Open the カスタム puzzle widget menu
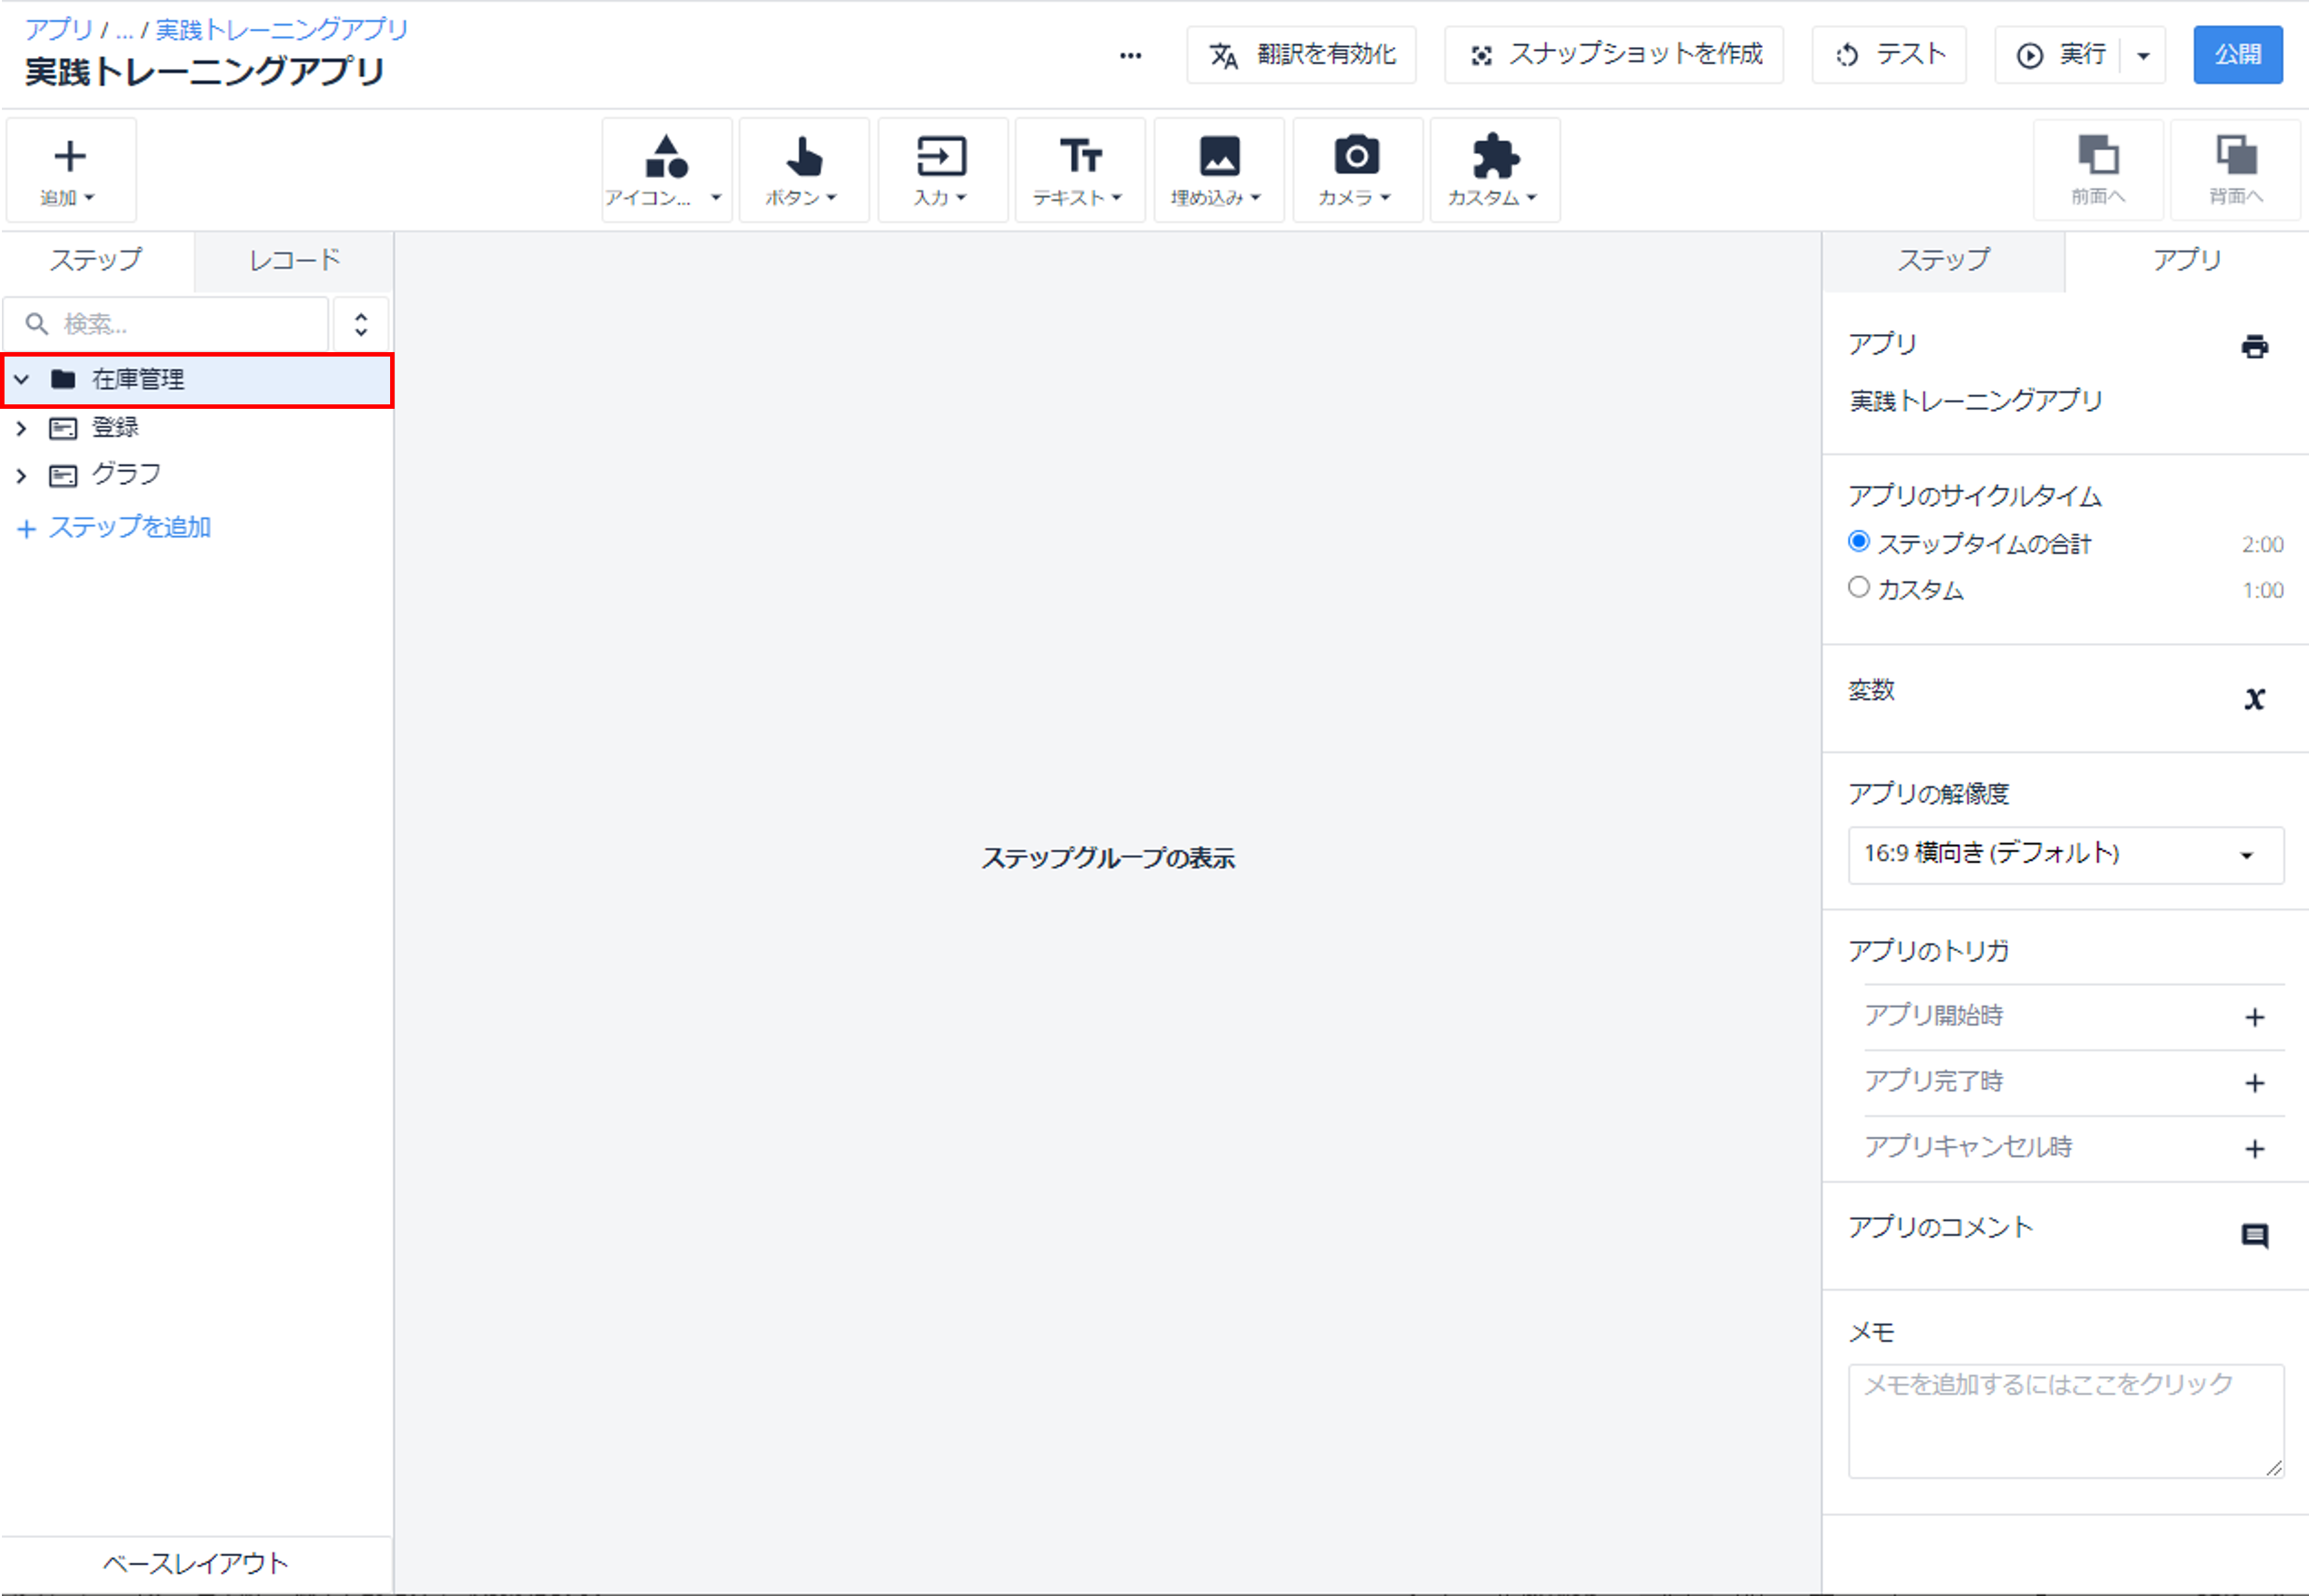Screen dimensions: 2309x1596 1494,169
